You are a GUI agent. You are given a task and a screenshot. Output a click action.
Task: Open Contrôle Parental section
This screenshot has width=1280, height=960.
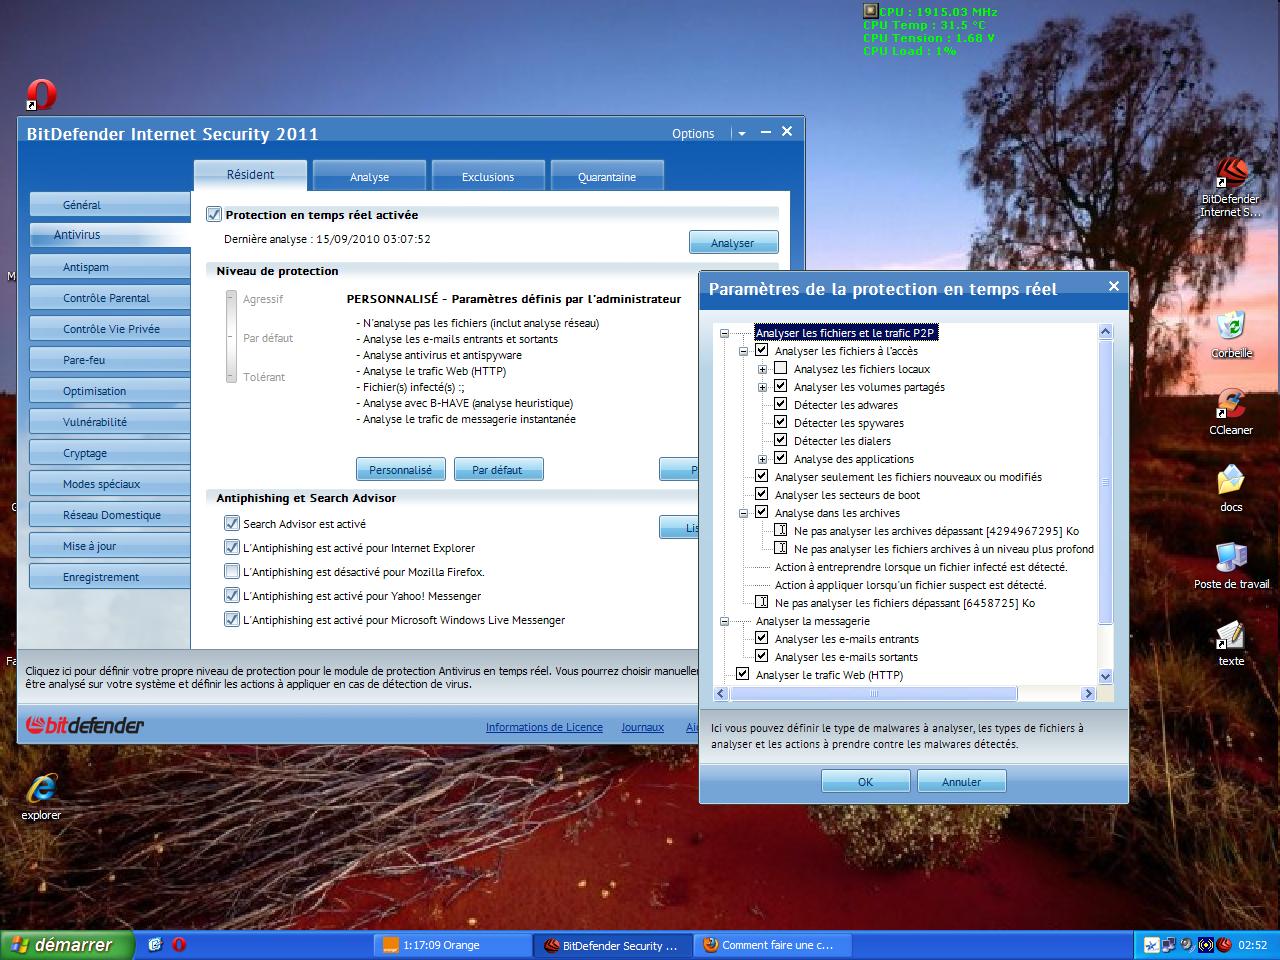tap(109, 298)
